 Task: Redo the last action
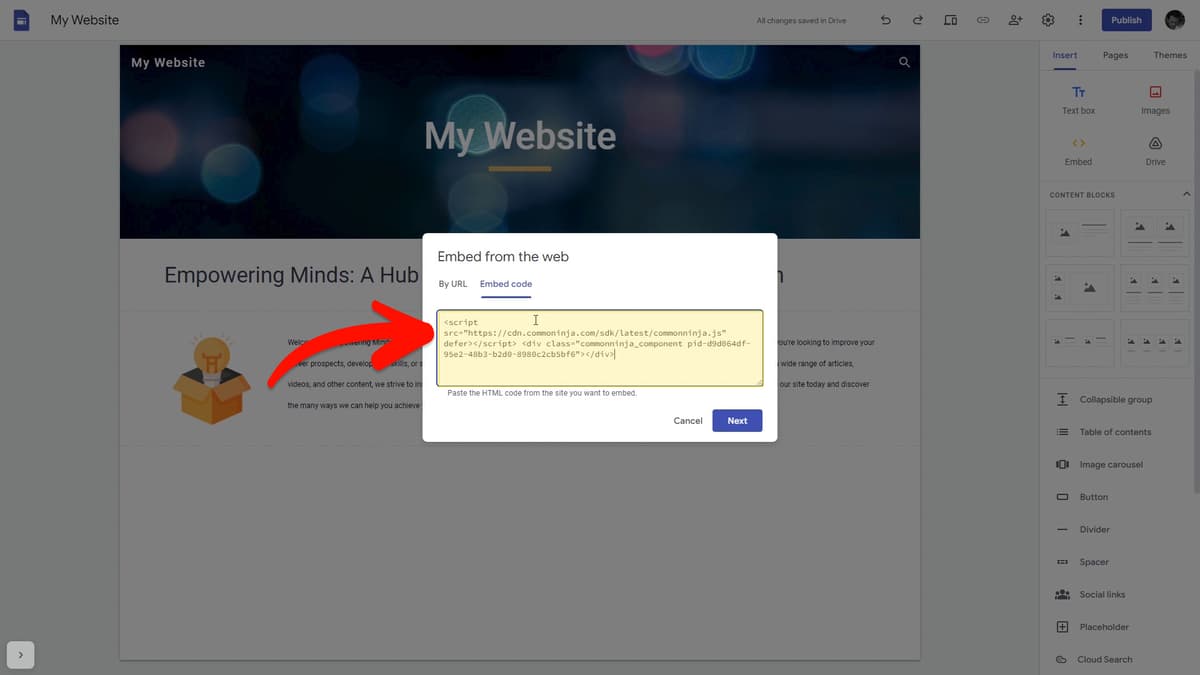coord(917,20)
